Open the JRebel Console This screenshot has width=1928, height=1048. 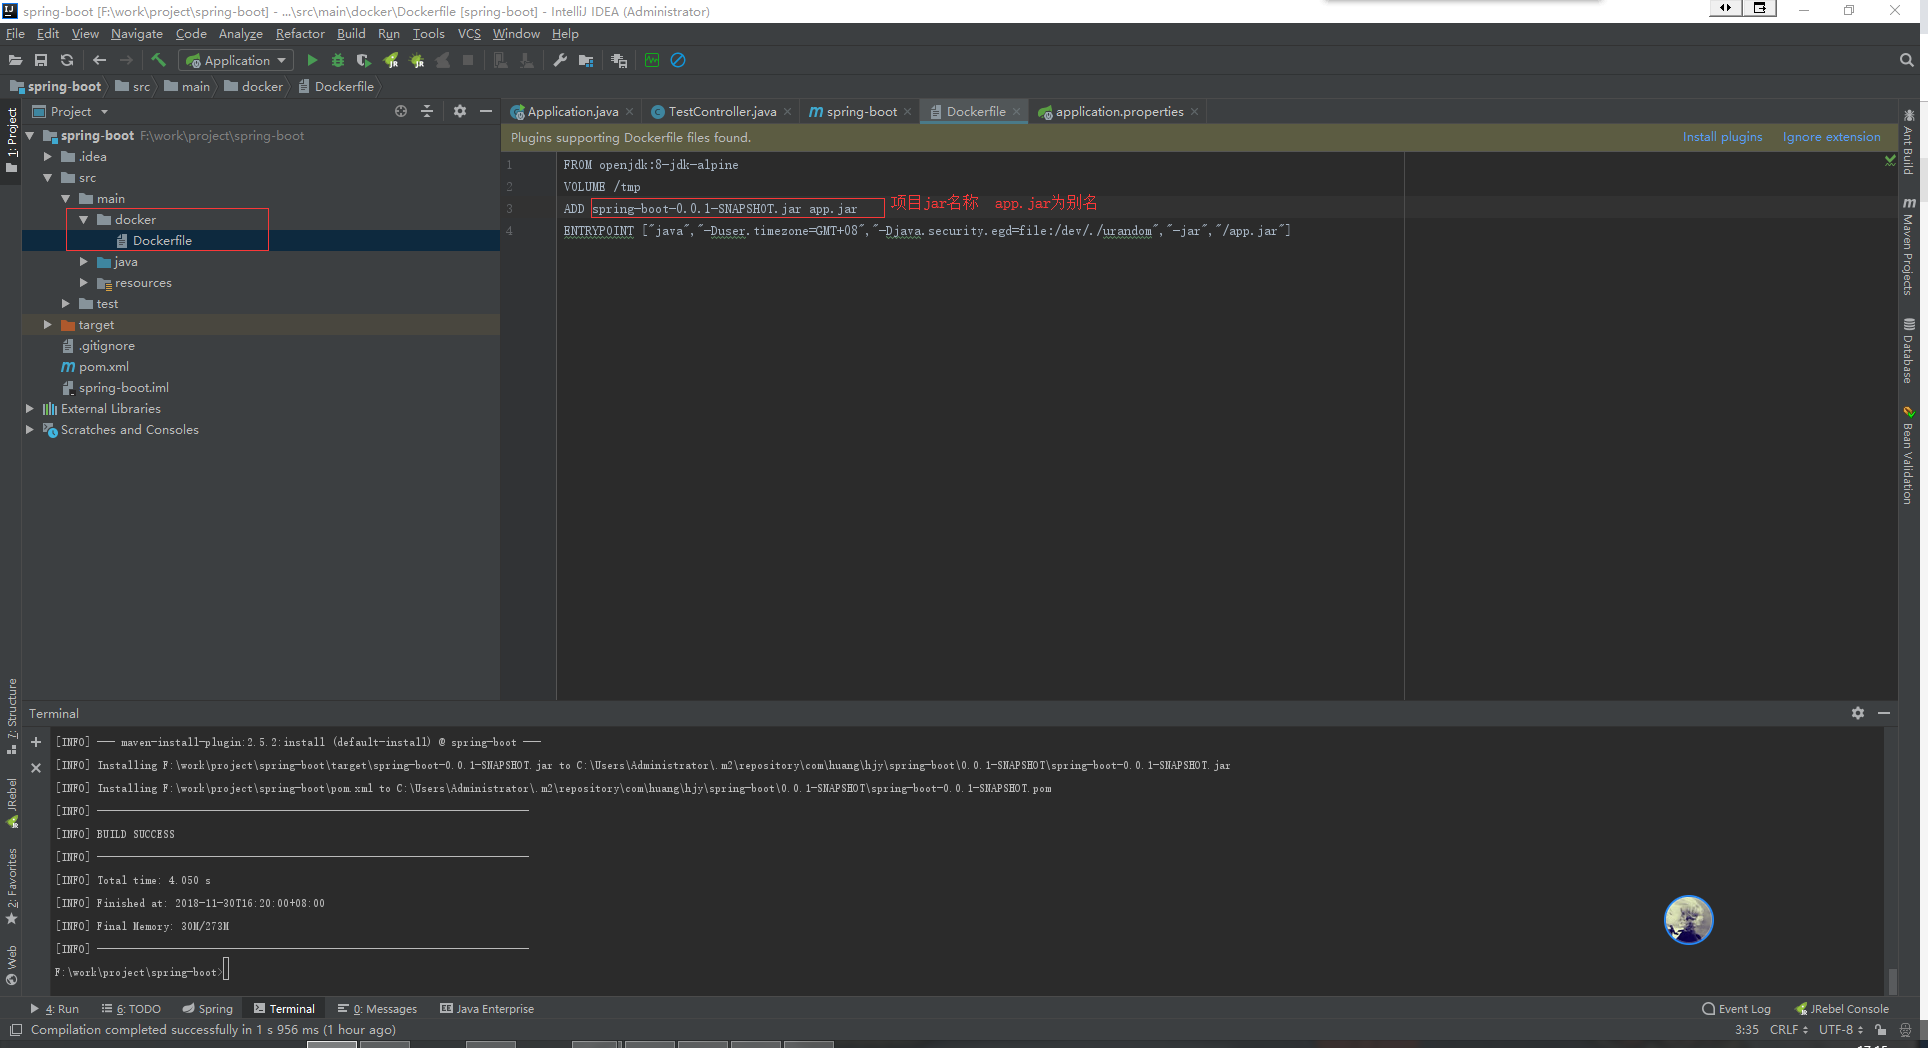pos(1842,1009)
